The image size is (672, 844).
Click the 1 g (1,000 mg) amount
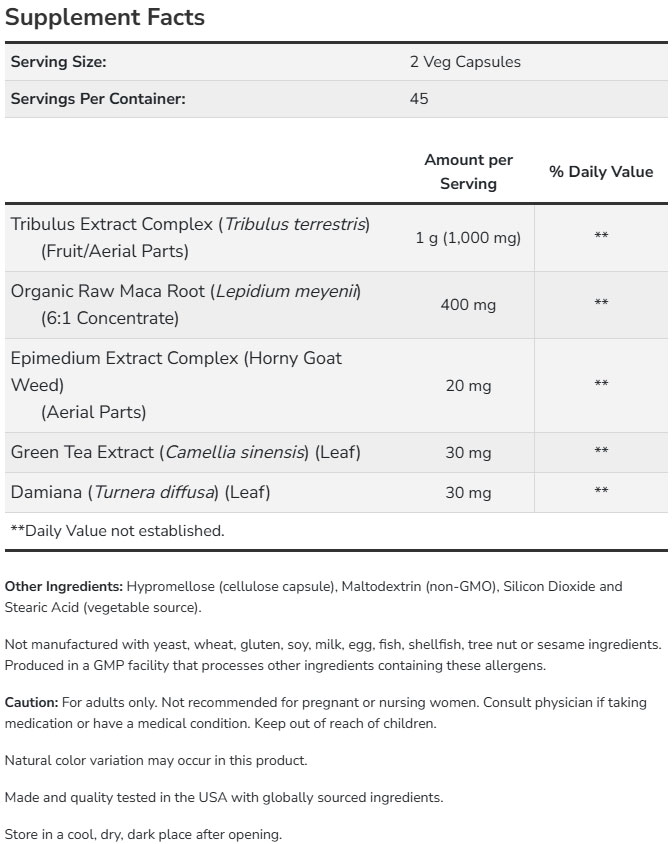click(x=468, y=237)
